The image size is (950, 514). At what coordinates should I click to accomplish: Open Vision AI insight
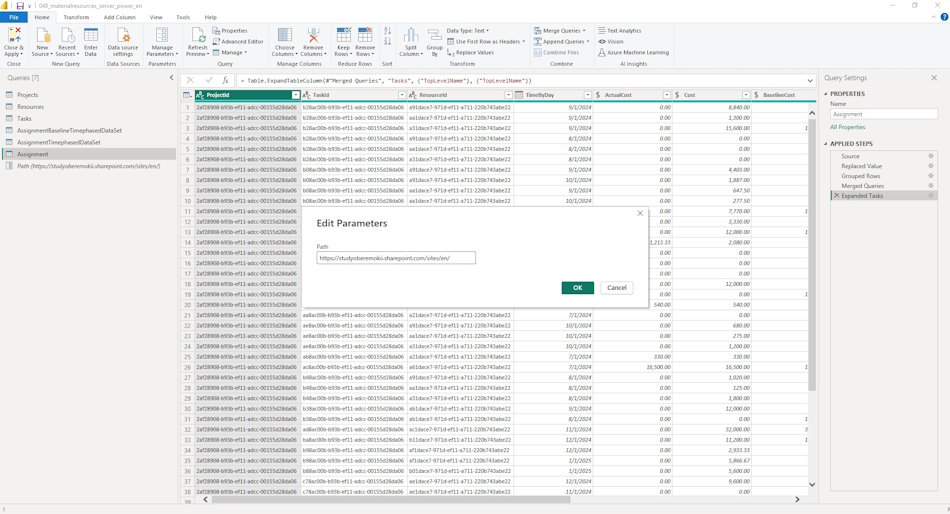pyautogui.click(x=611, y=41)
